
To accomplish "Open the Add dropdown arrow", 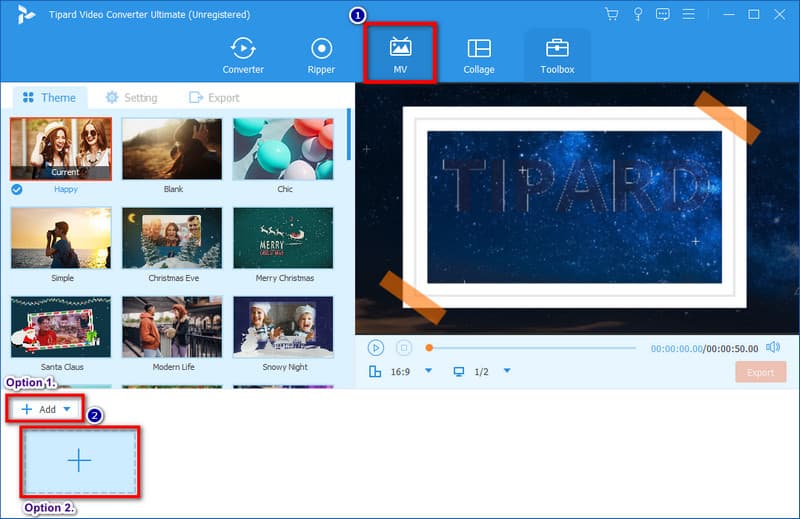I will (67, 409).
